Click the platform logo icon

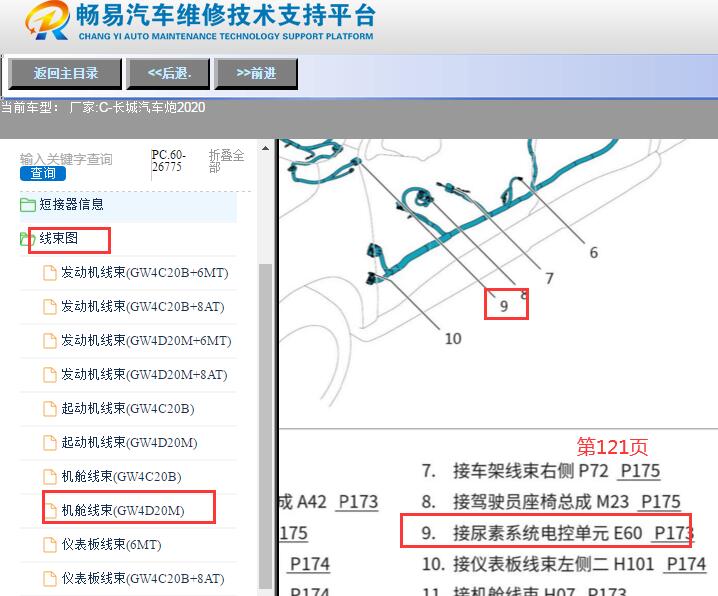click(47, 20)
